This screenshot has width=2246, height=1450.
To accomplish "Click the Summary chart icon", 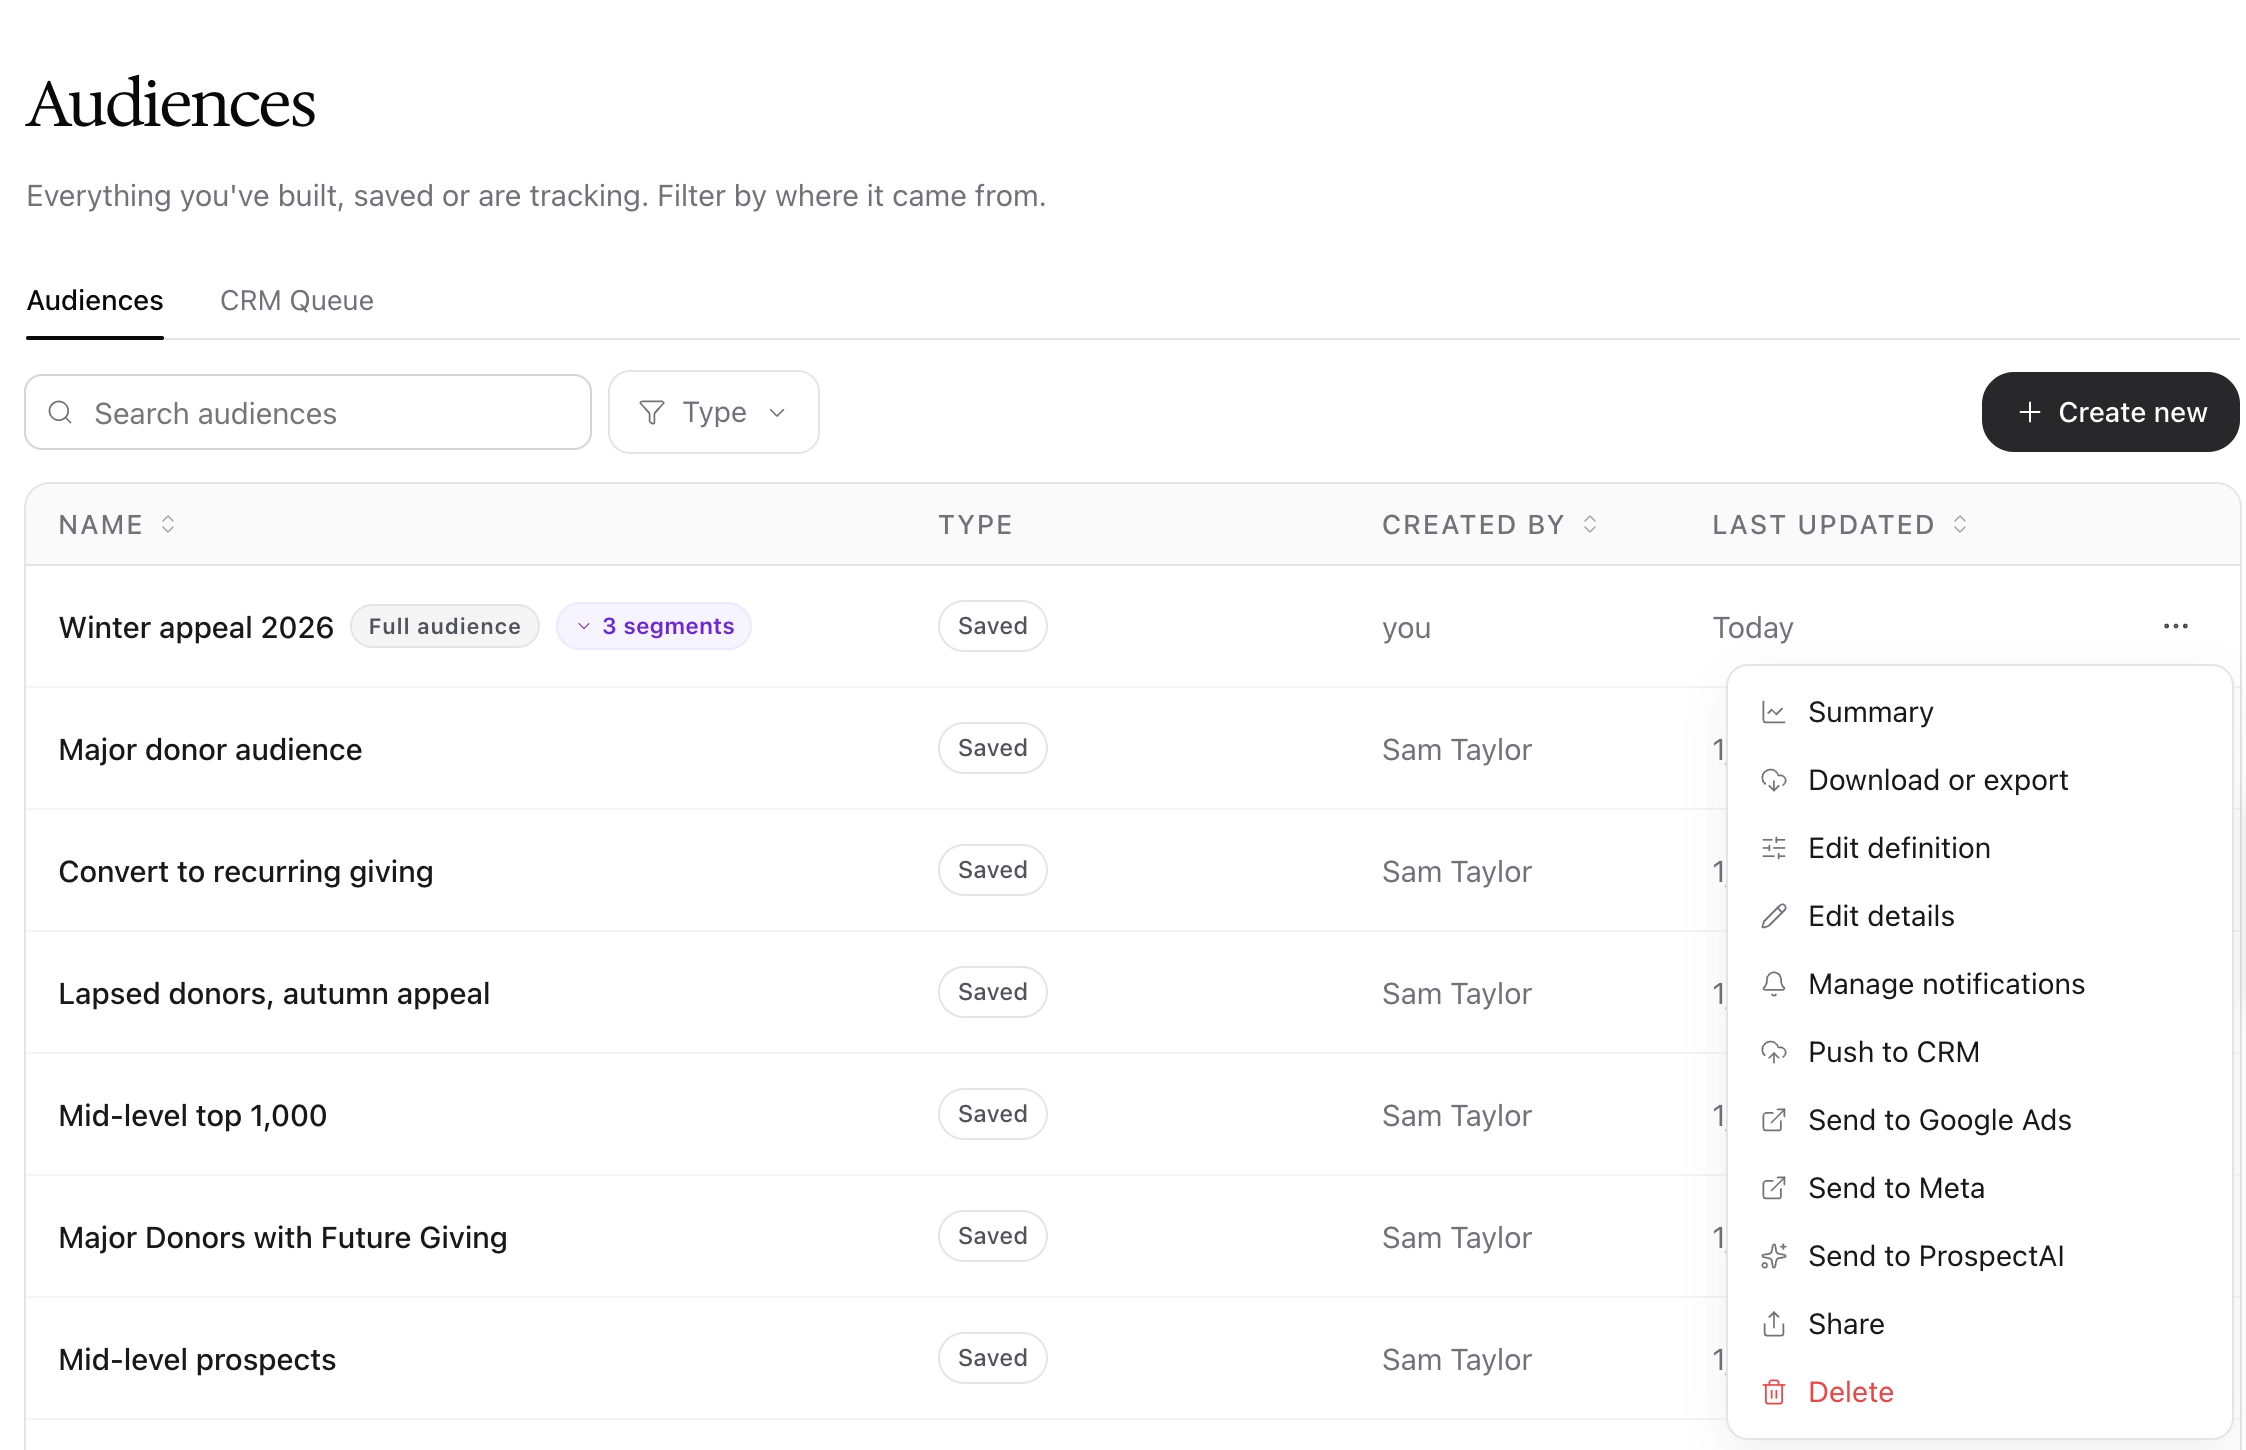I will 1774,712.
